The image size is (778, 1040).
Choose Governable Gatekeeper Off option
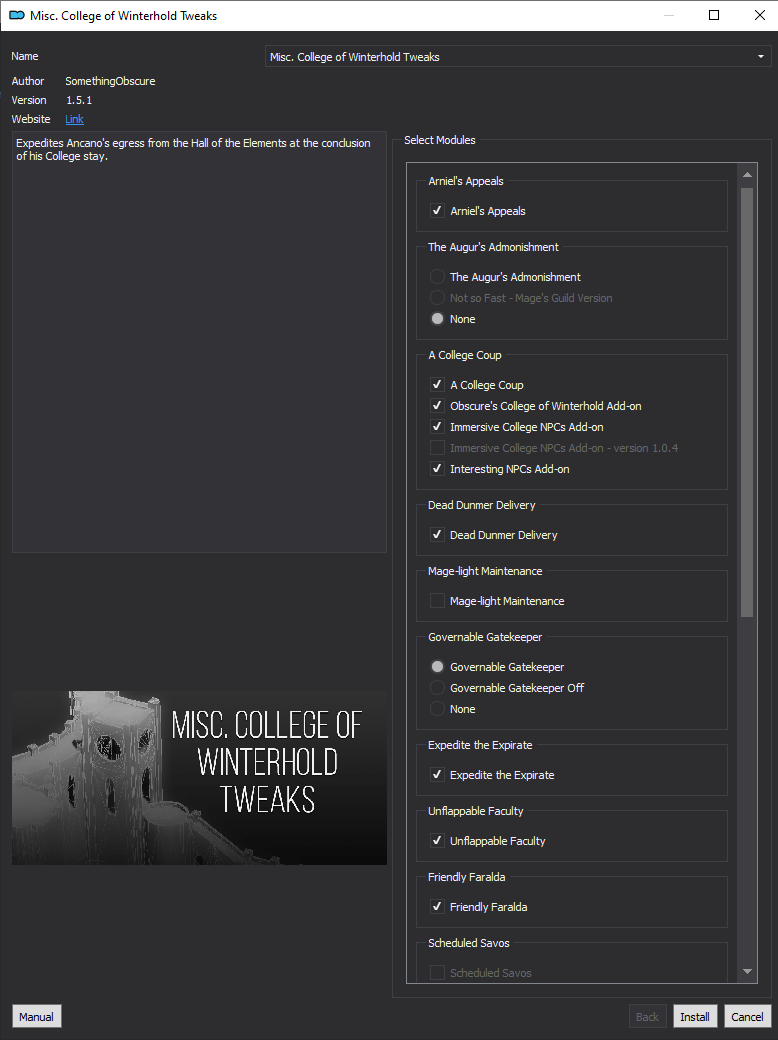coord(437,688)
